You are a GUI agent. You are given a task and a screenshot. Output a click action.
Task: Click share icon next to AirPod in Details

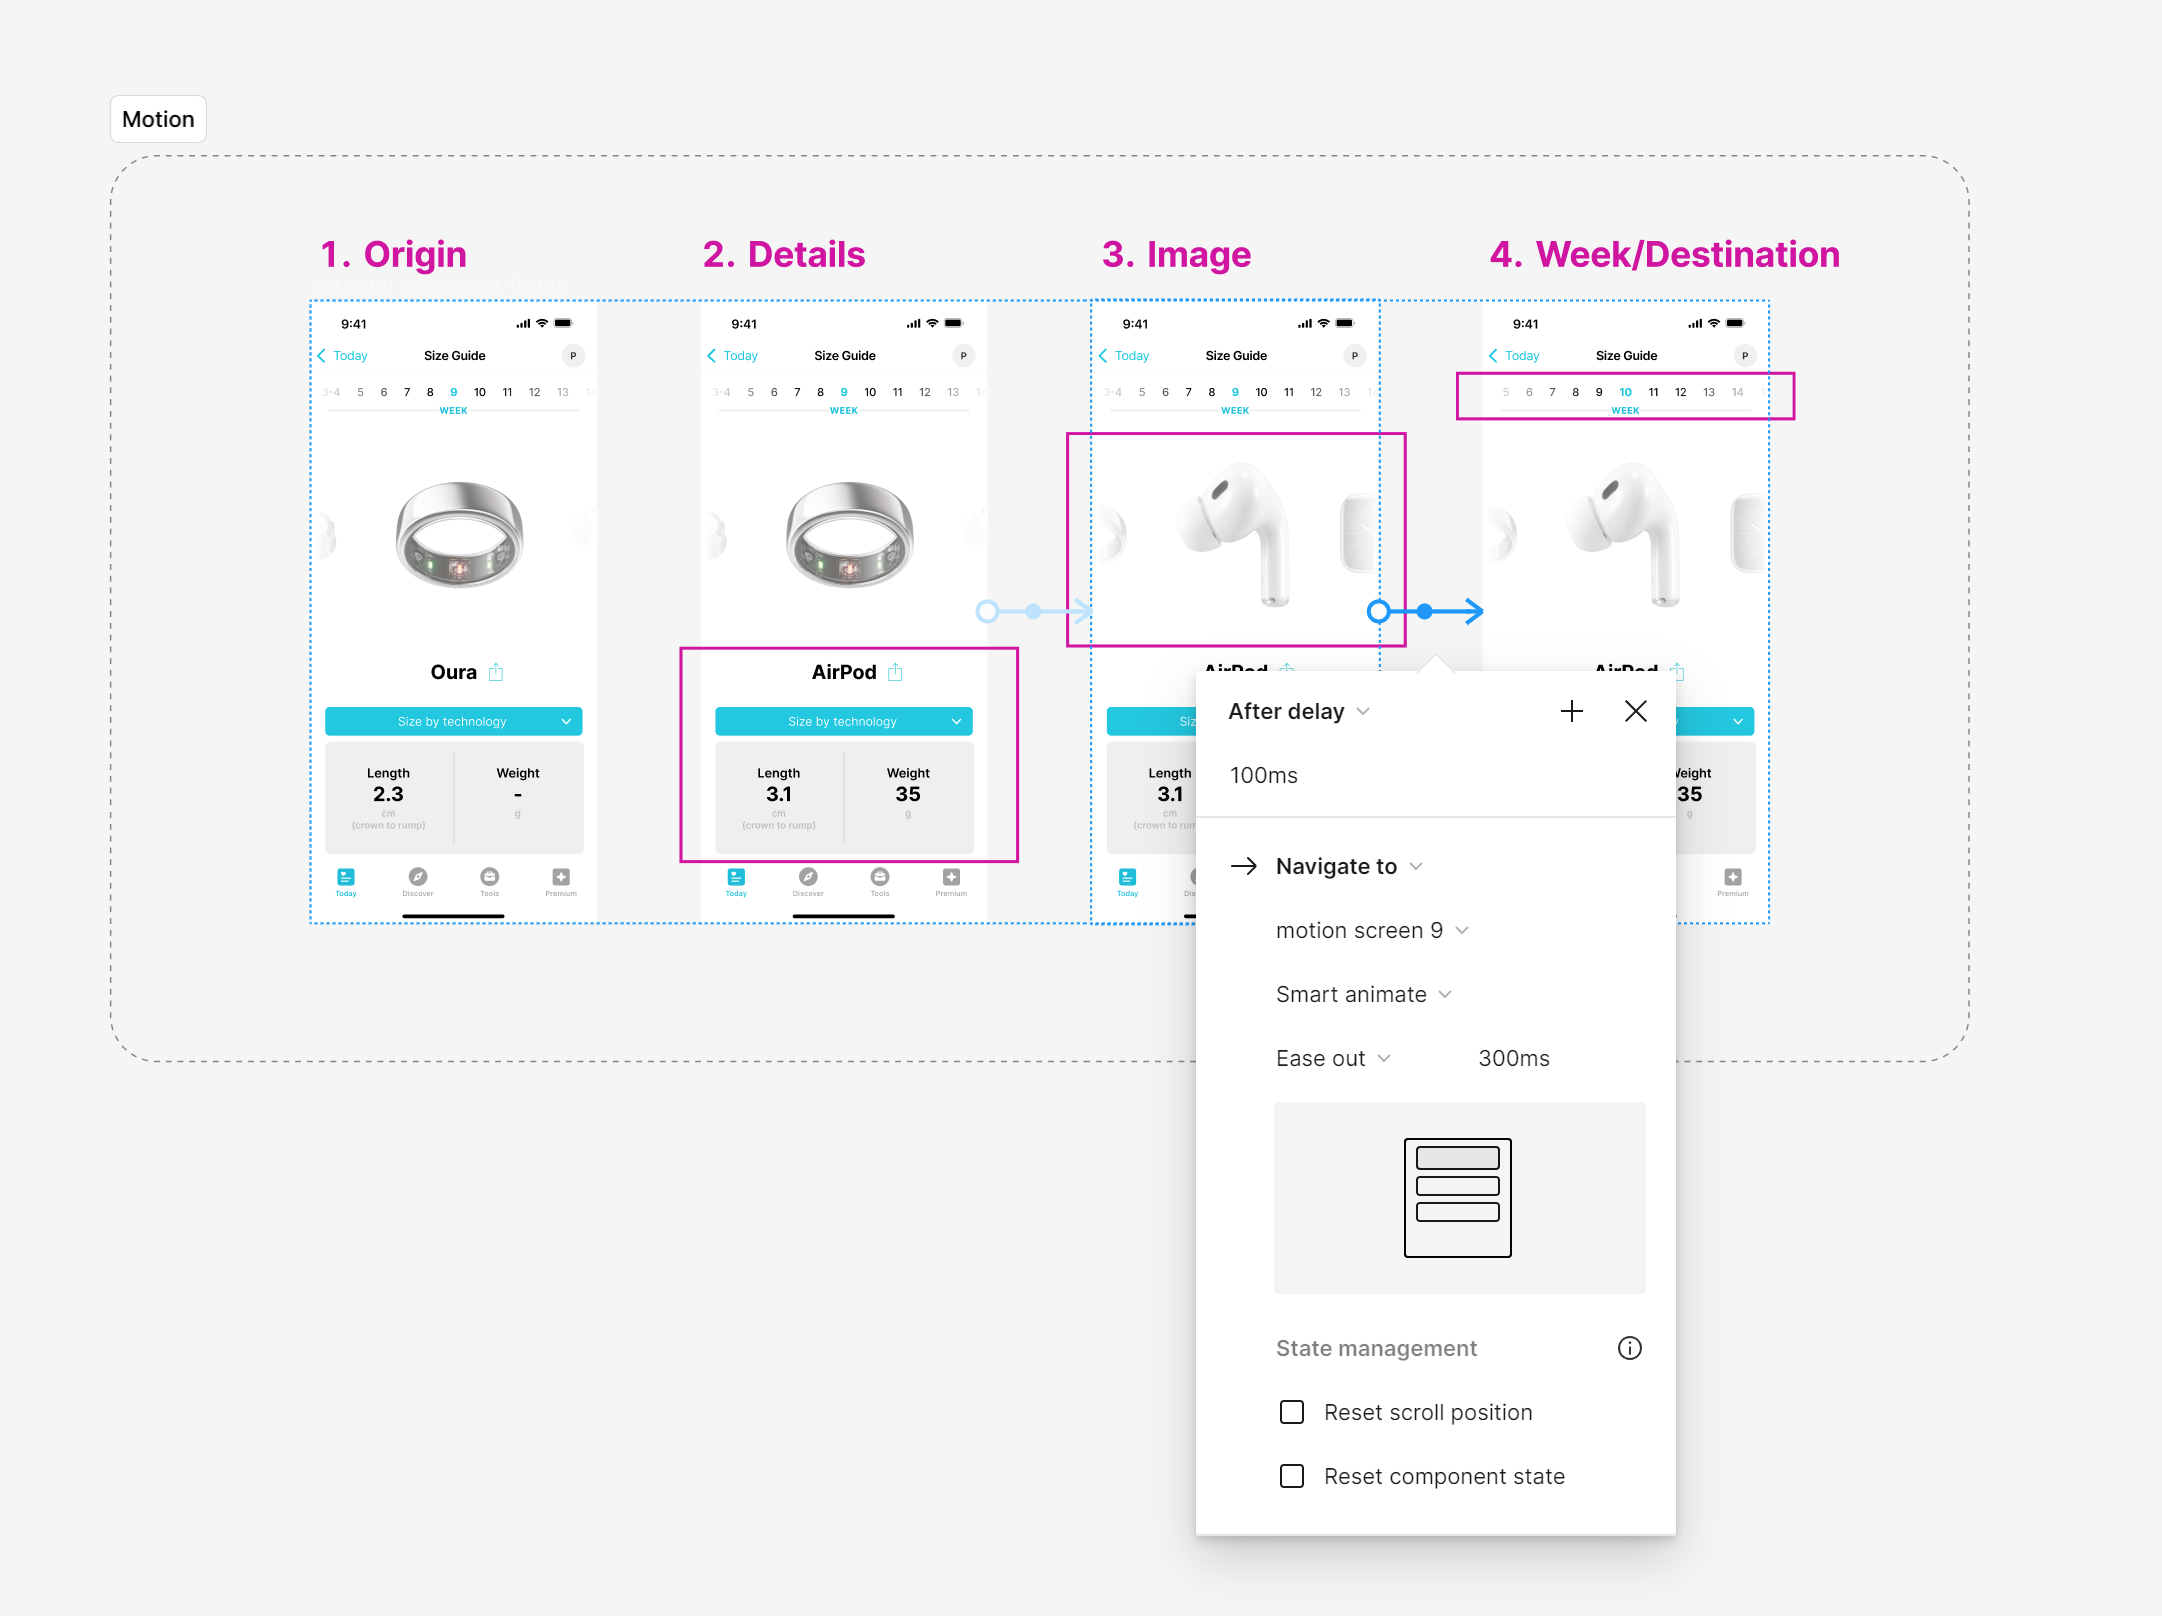click(895, 672)
